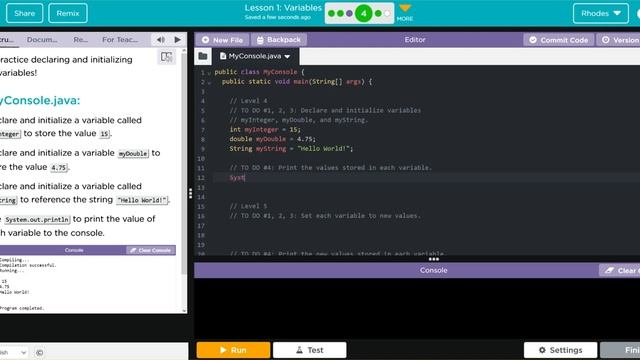
Task: Click the Lesson 1: Variables title
Action: pos(283,8)
